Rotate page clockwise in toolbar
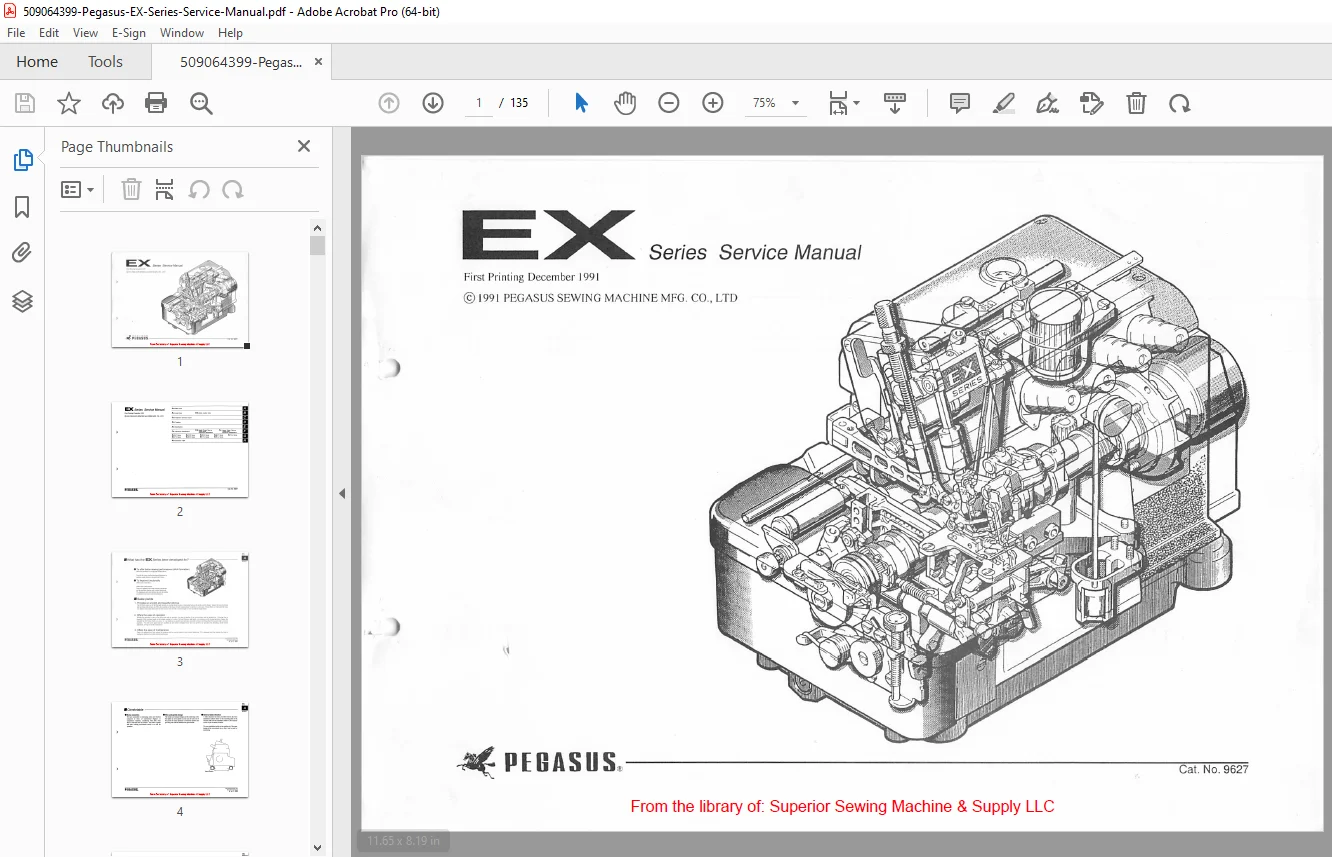Image resolution: width=1332 pixels, height=857 pixels. pyautogui.click(x=1180, y=103)
